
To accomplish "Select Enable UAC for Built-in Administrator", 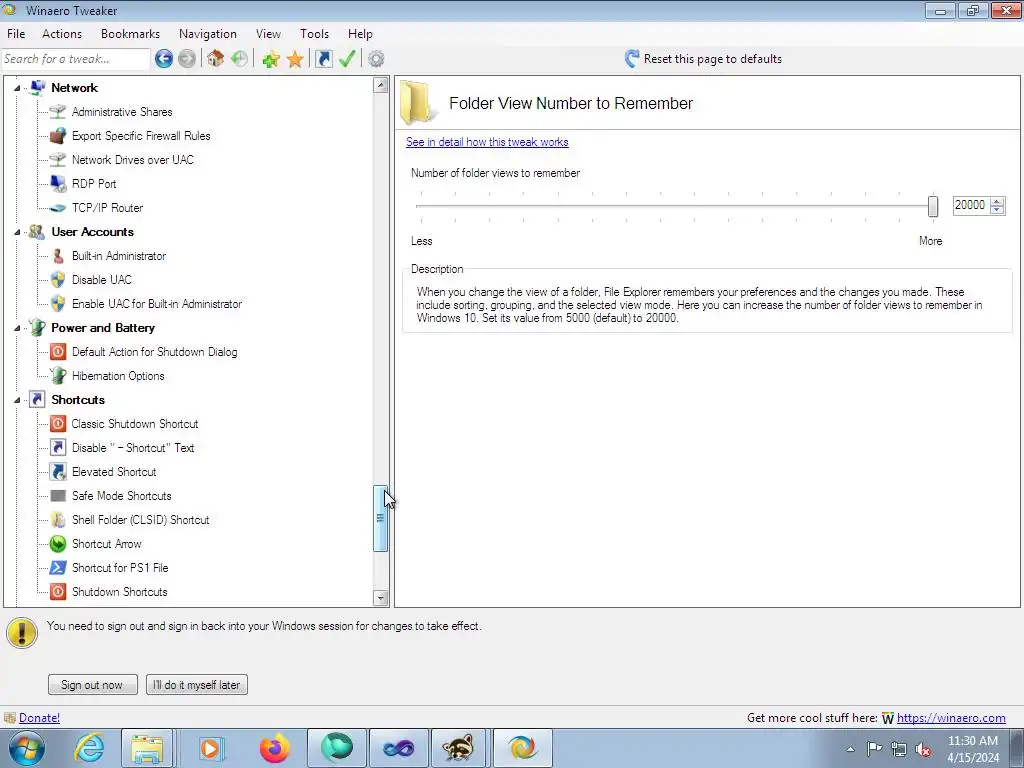I will [157, 304].
